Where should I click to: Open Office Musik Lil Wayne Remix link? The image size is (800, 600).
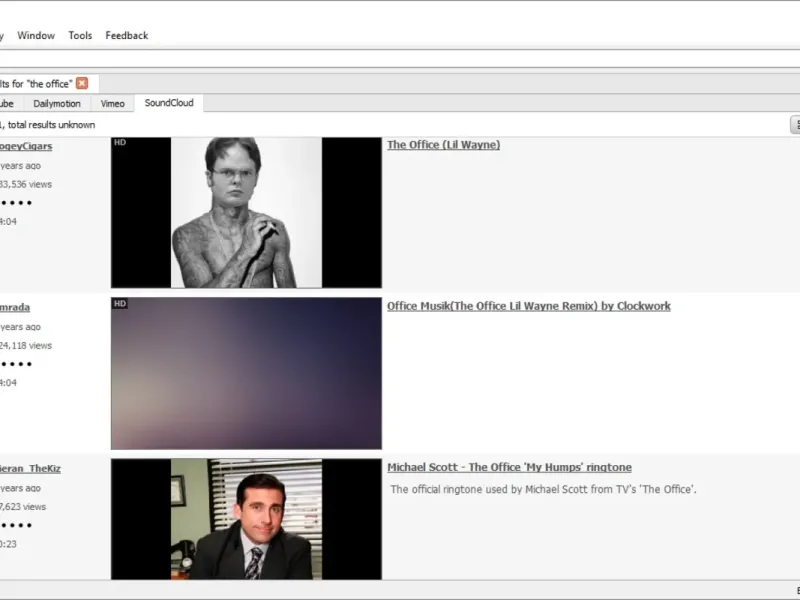529,306
